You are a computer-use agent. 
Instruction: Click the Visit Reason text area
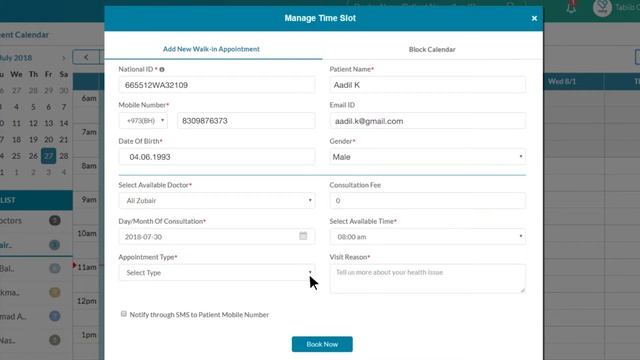(427, 279)
